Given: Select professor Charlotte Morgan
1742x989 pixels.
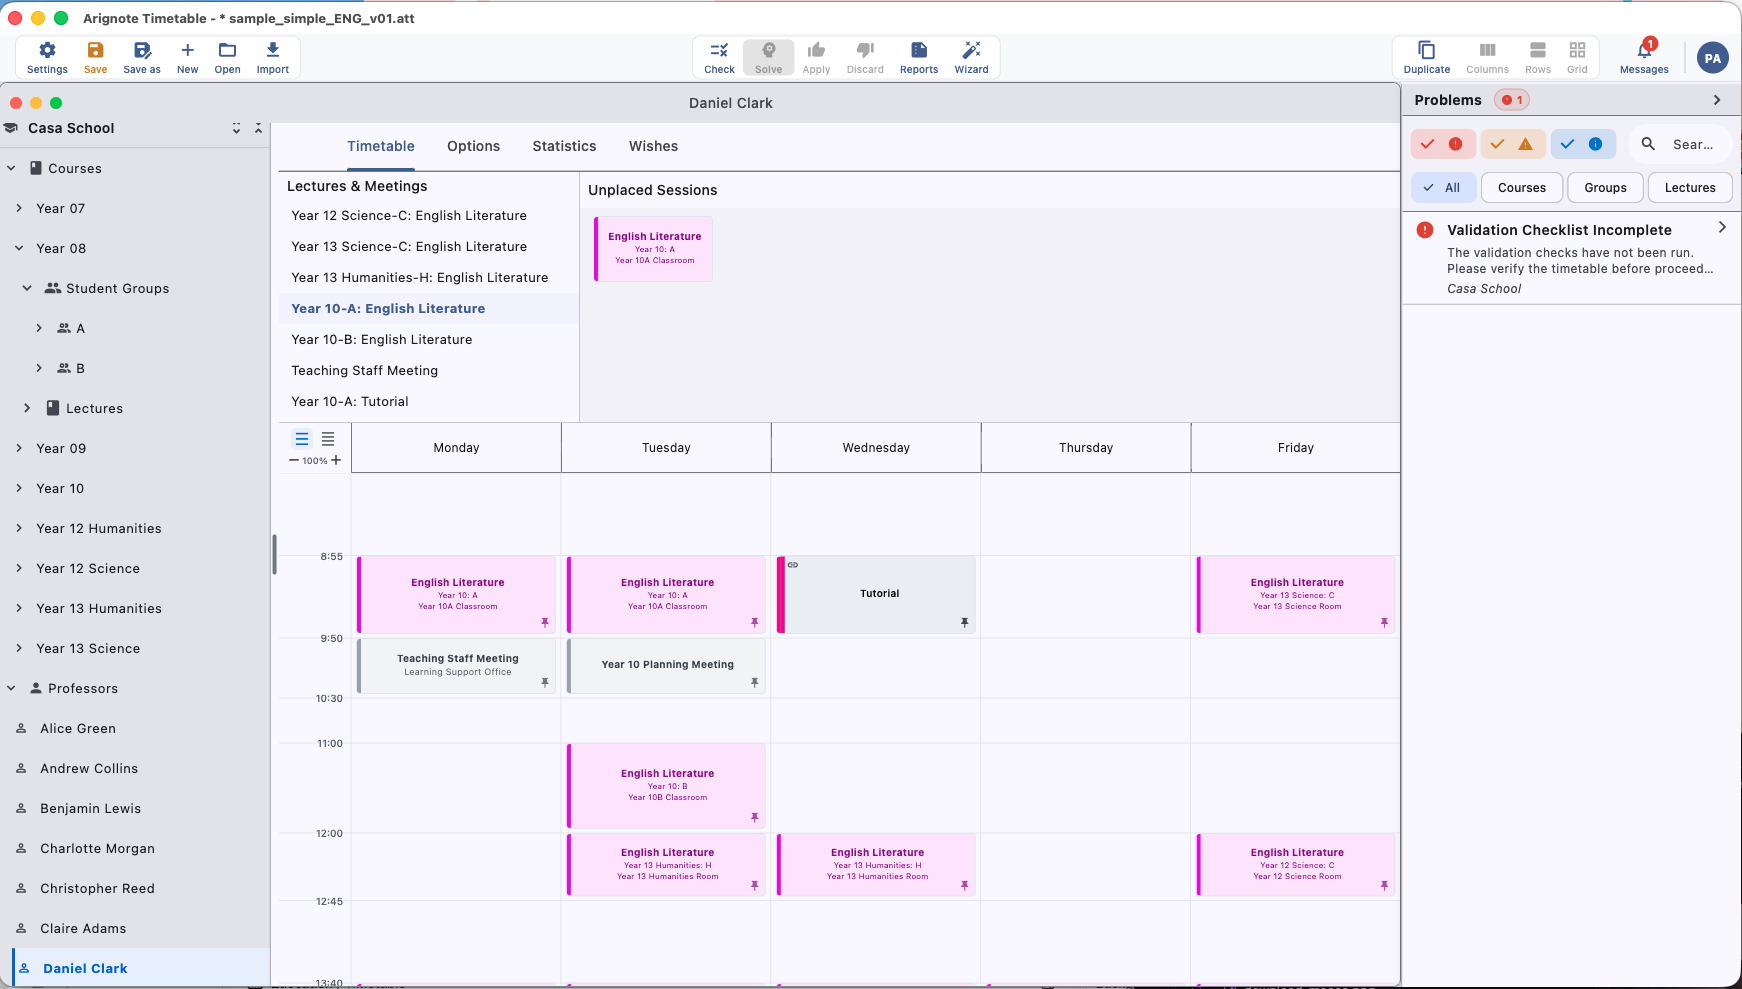Looking at the screenshot, I should click(x=135, y=848).
